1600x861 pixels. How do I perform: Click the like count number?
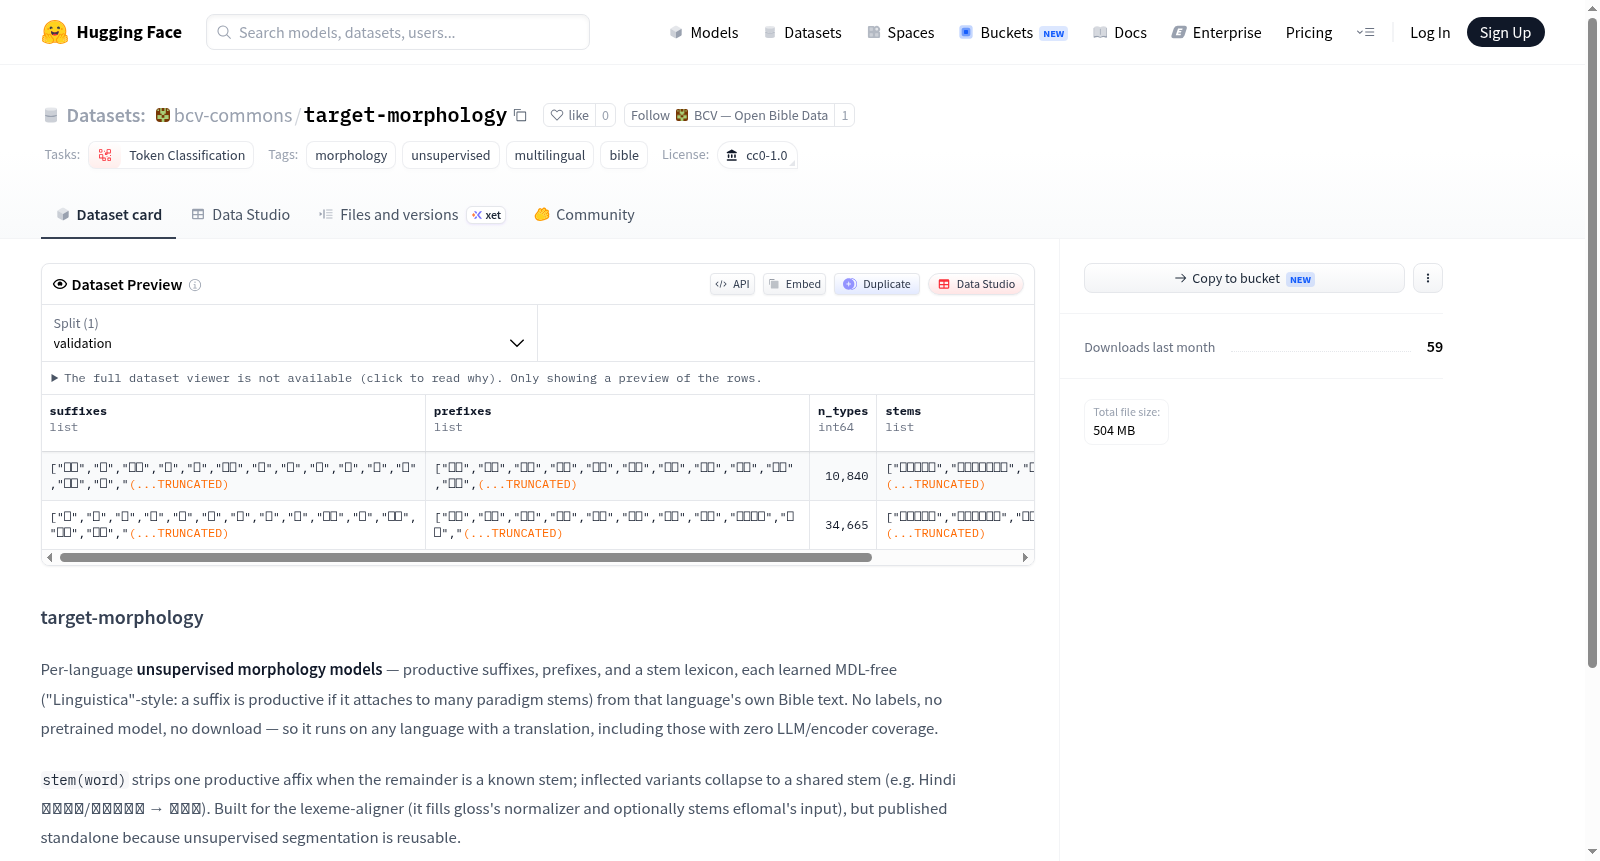pos(605,115)
